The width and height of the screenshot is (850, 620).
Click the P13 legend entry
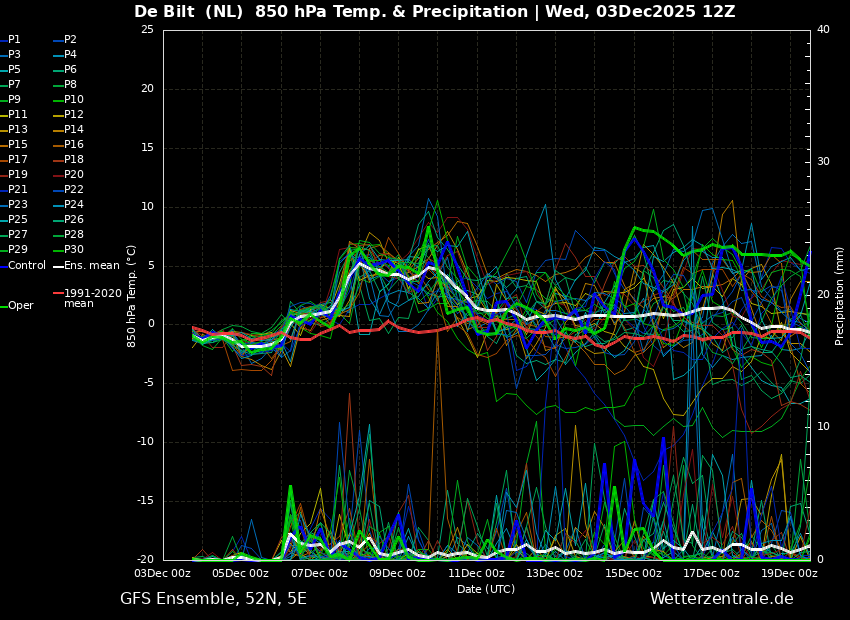pos(17,130)
